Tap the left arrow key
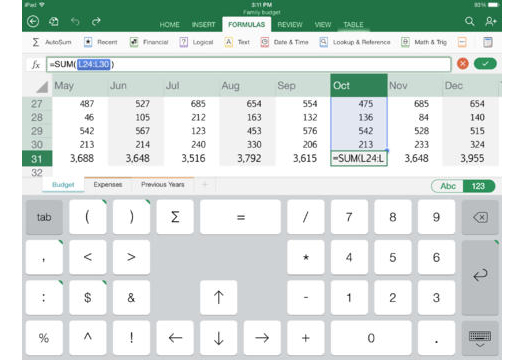 point(175,338)
